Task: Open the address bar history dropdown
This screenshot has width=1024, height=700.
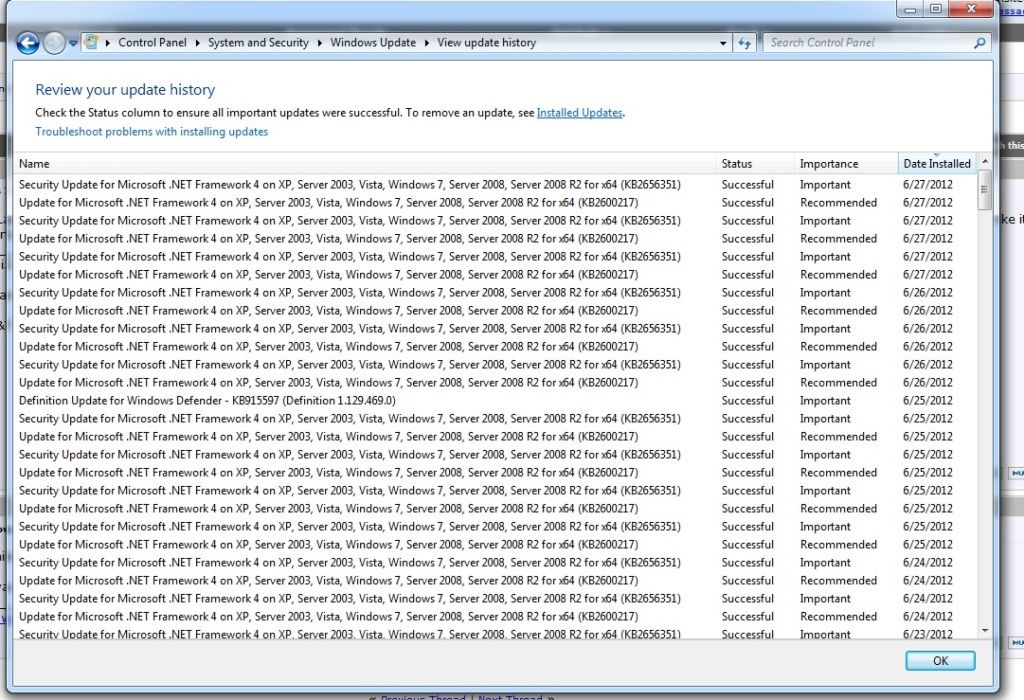Action: 723,43
